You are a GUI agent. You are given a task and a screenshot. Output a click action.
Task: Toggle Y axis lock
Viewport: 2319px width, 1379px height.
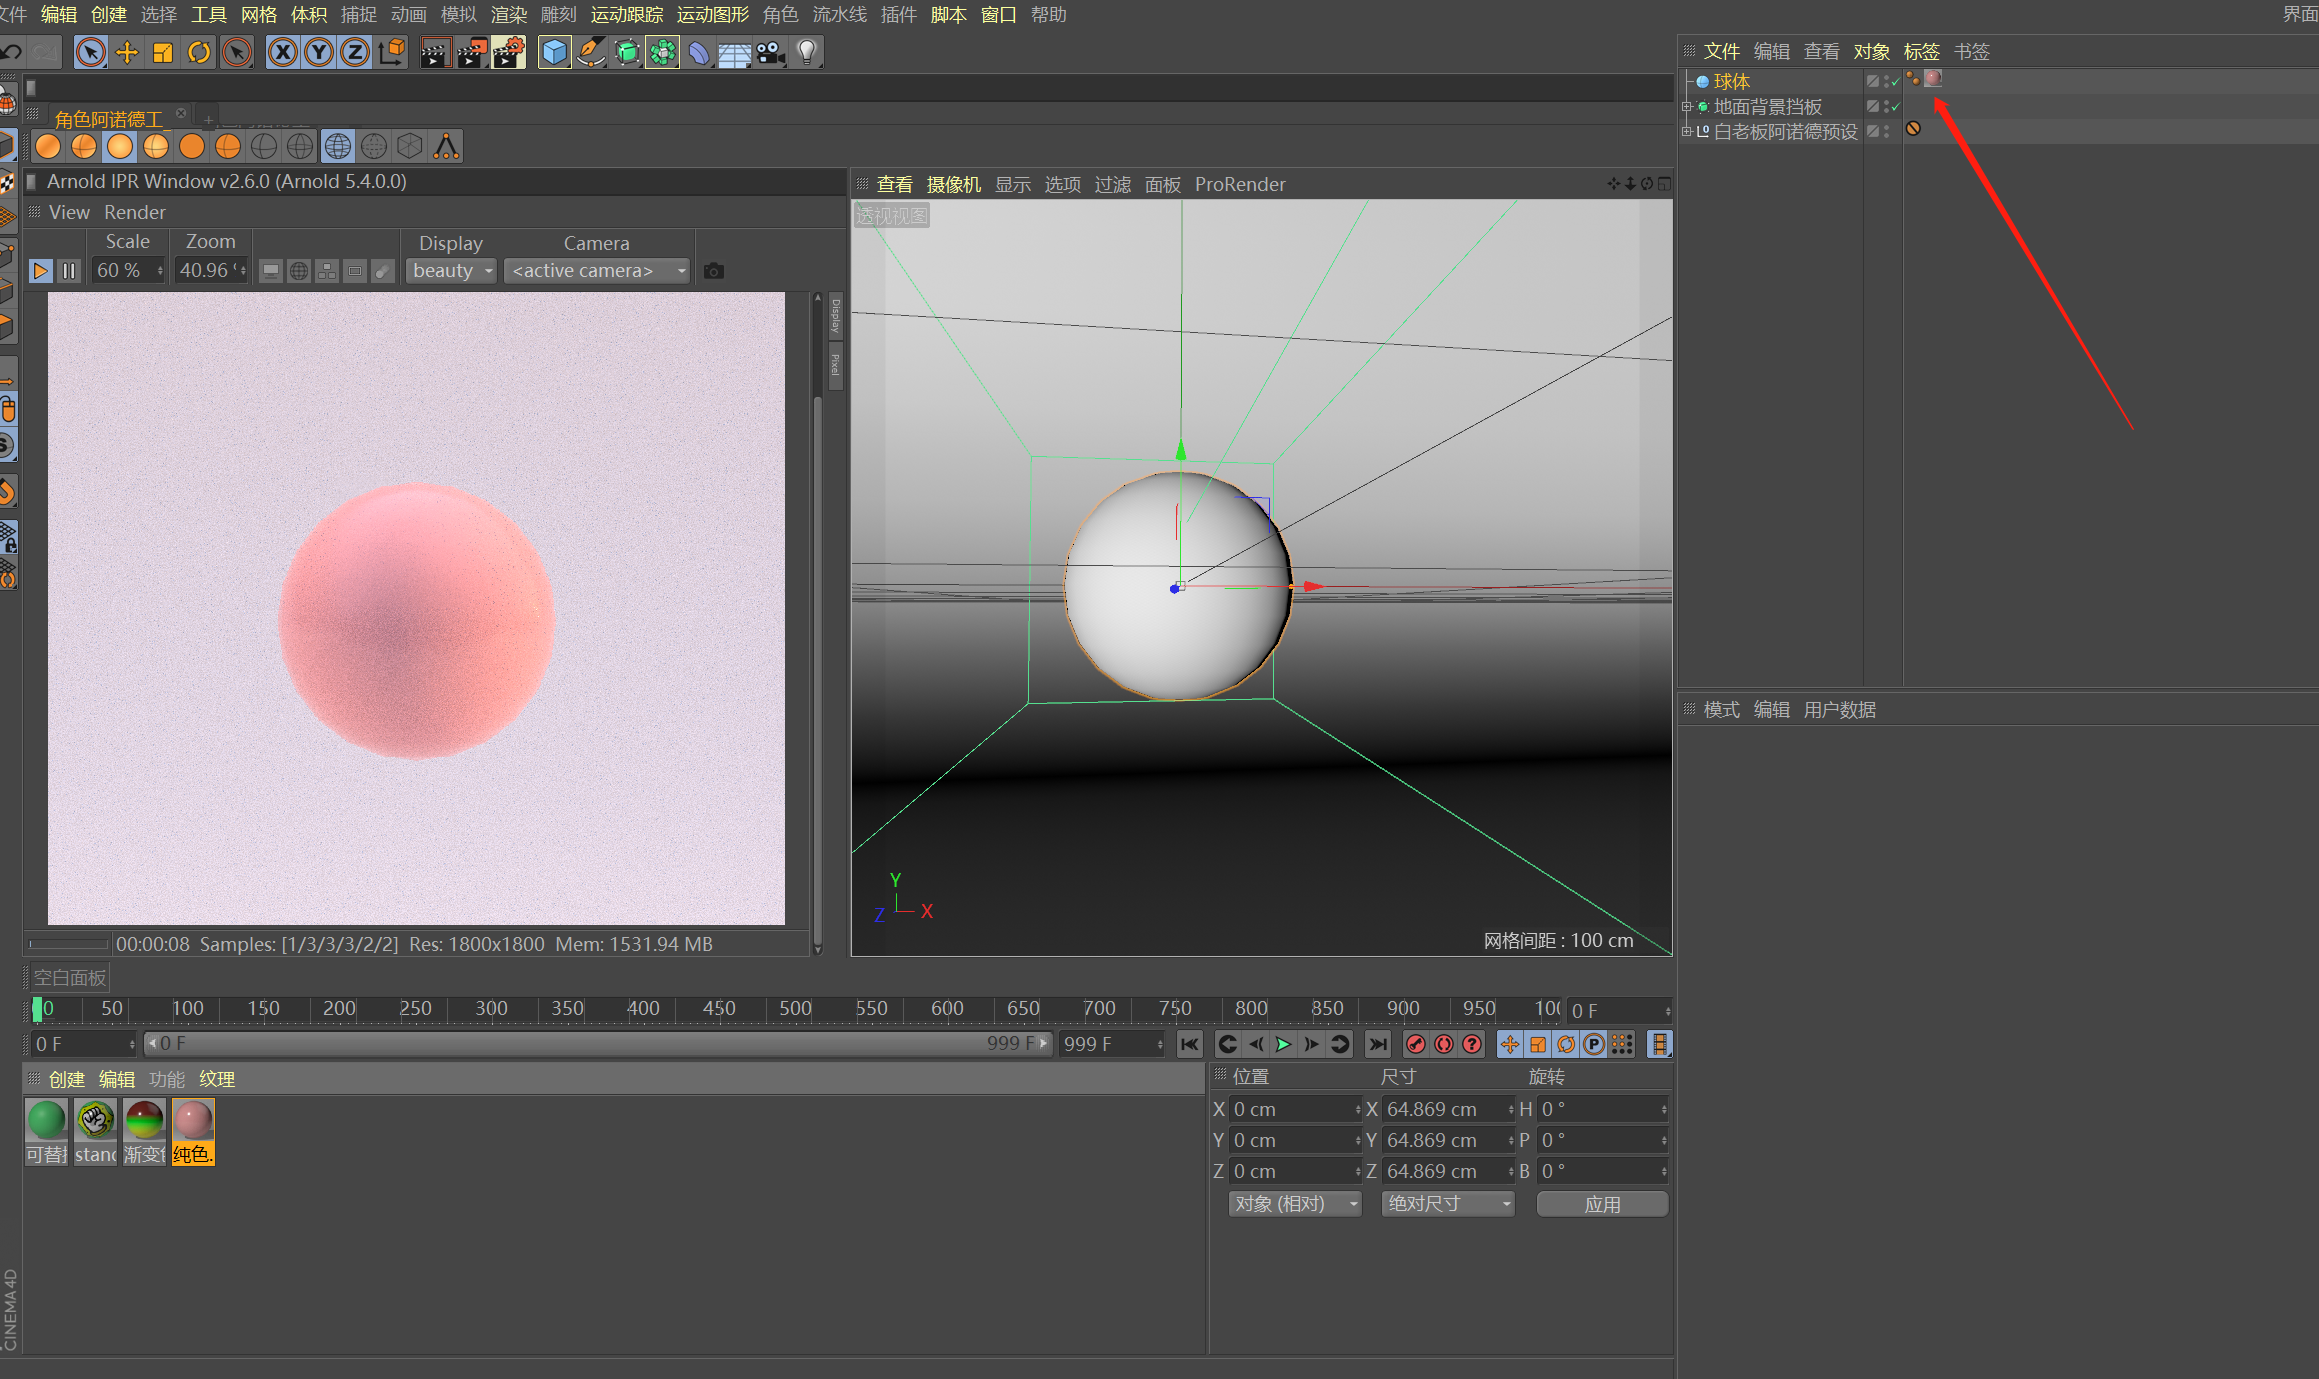(x=319, y=52)
